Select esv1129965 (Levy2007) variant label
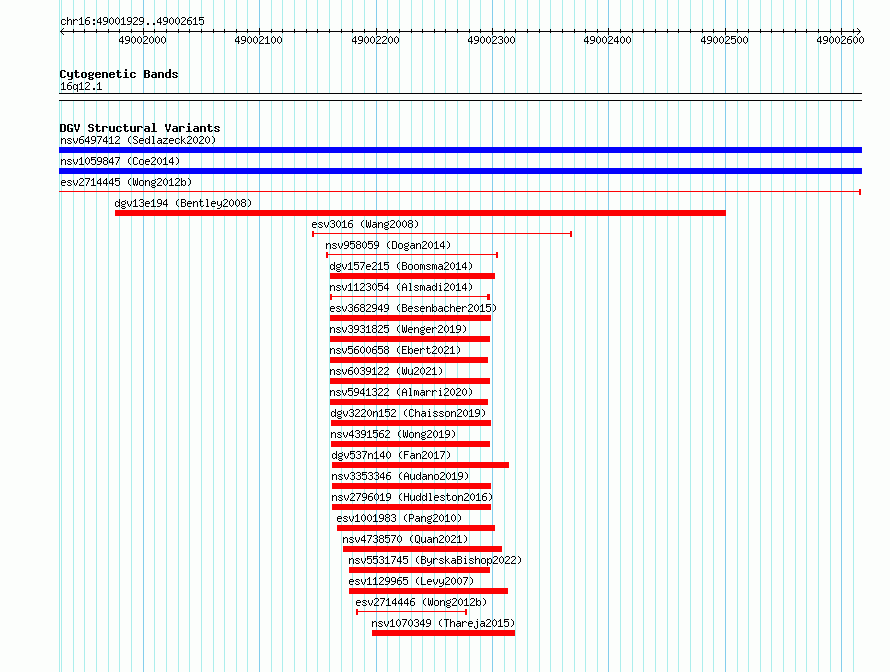The height and width of the screenshot is (672, 890). pos(411,581)
